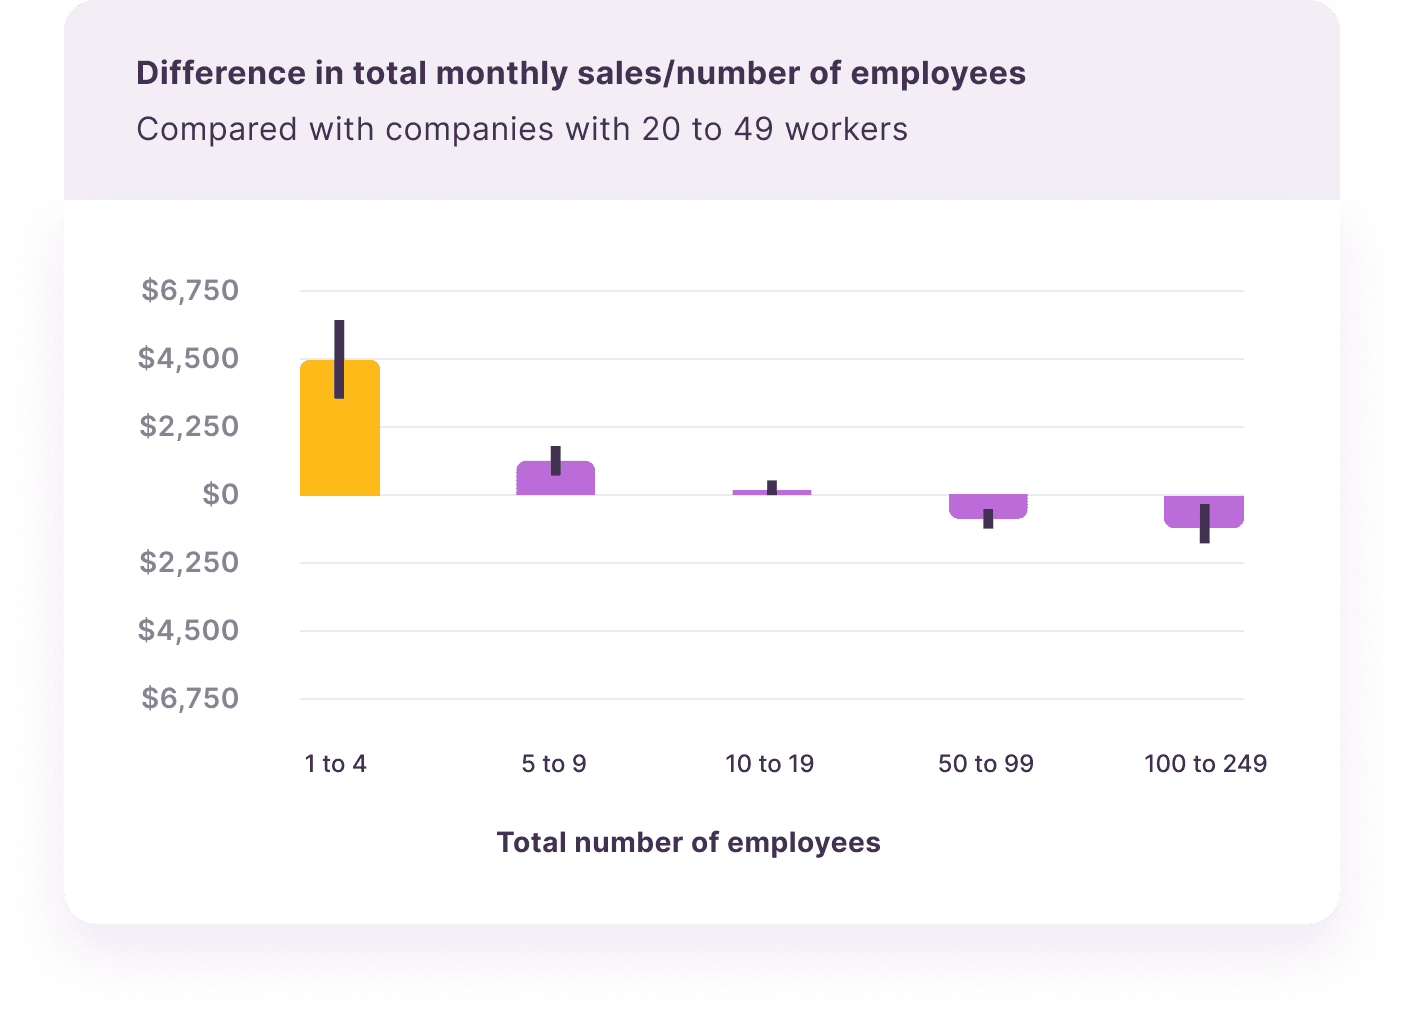Viewport: 1404px width, 1016px height.
Task: Click the '5 to 9' axis label
Action: (x=554, y=764)
